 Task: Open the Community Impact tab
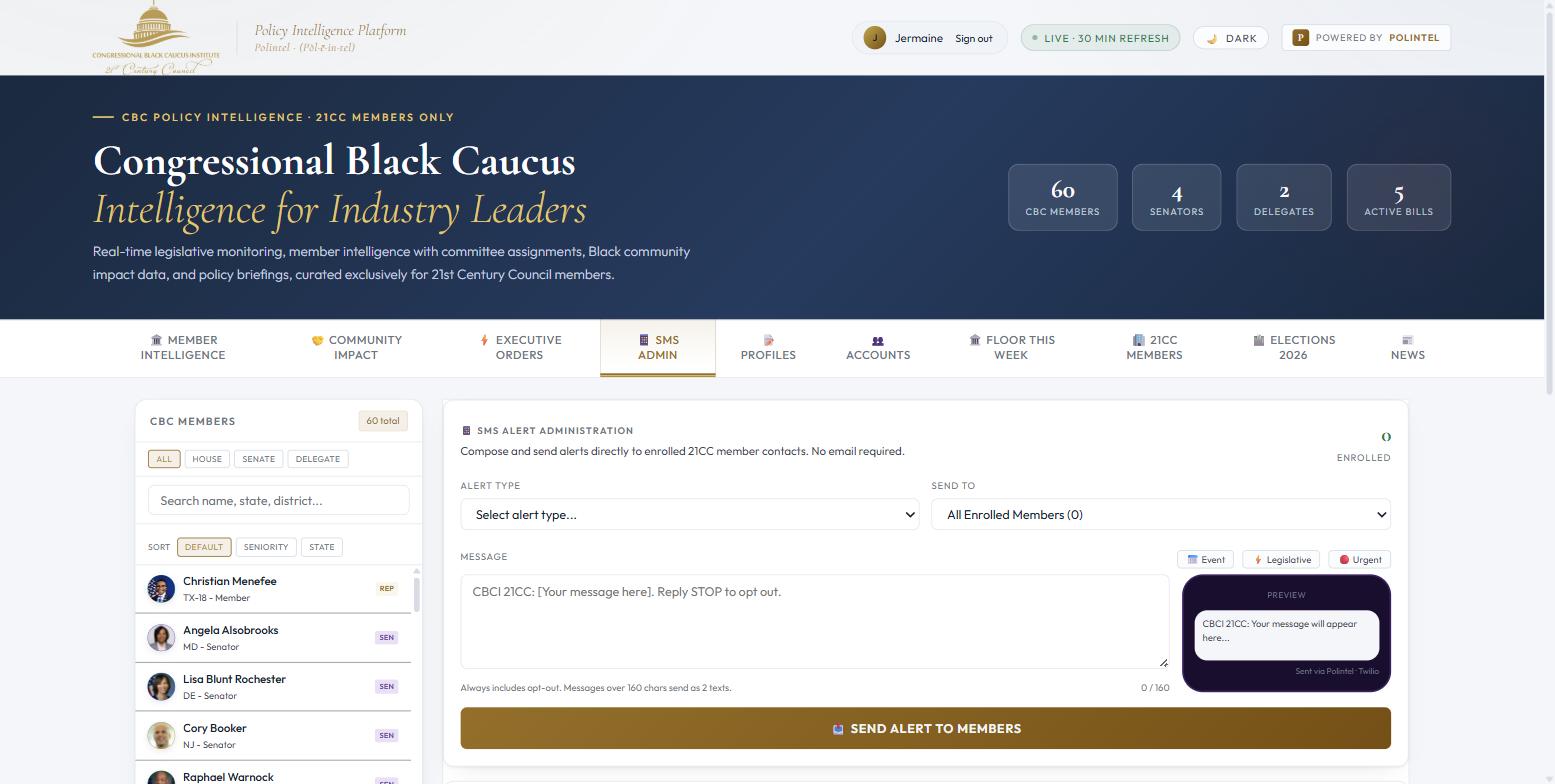click(x=356, y=348)
